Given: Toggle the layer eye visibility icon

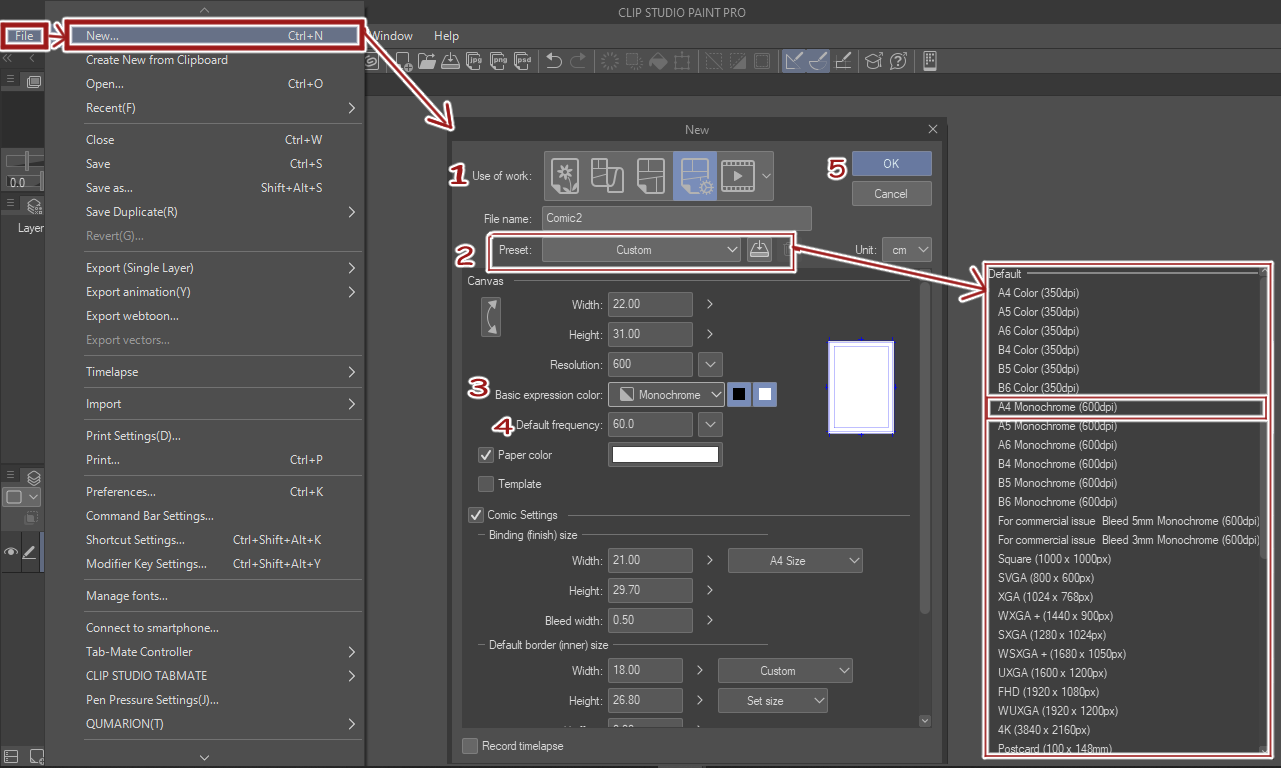Looking at the screenshot, I should pos(11,552).
